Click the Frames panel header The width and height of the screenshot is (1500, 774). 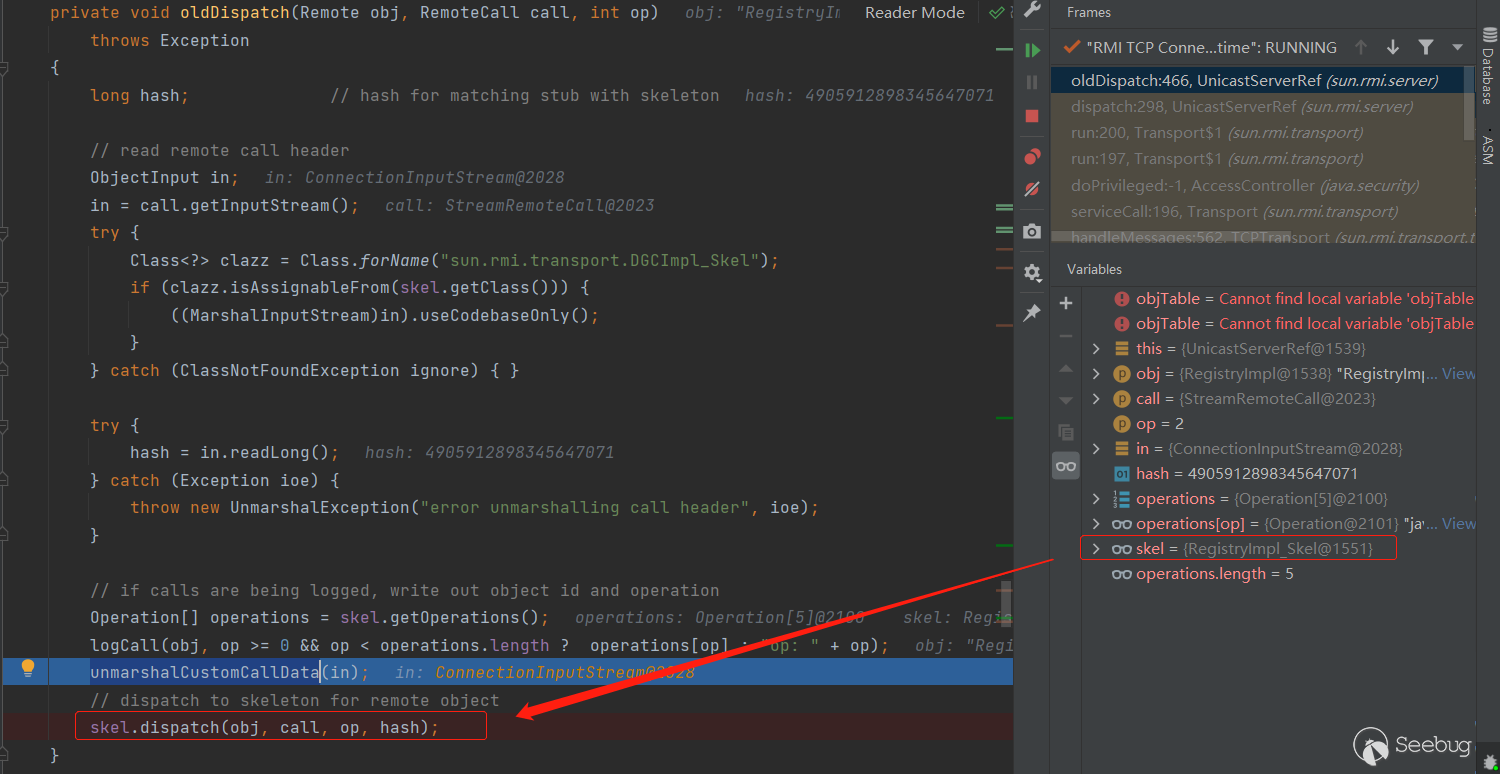[x=1089, y=12]
